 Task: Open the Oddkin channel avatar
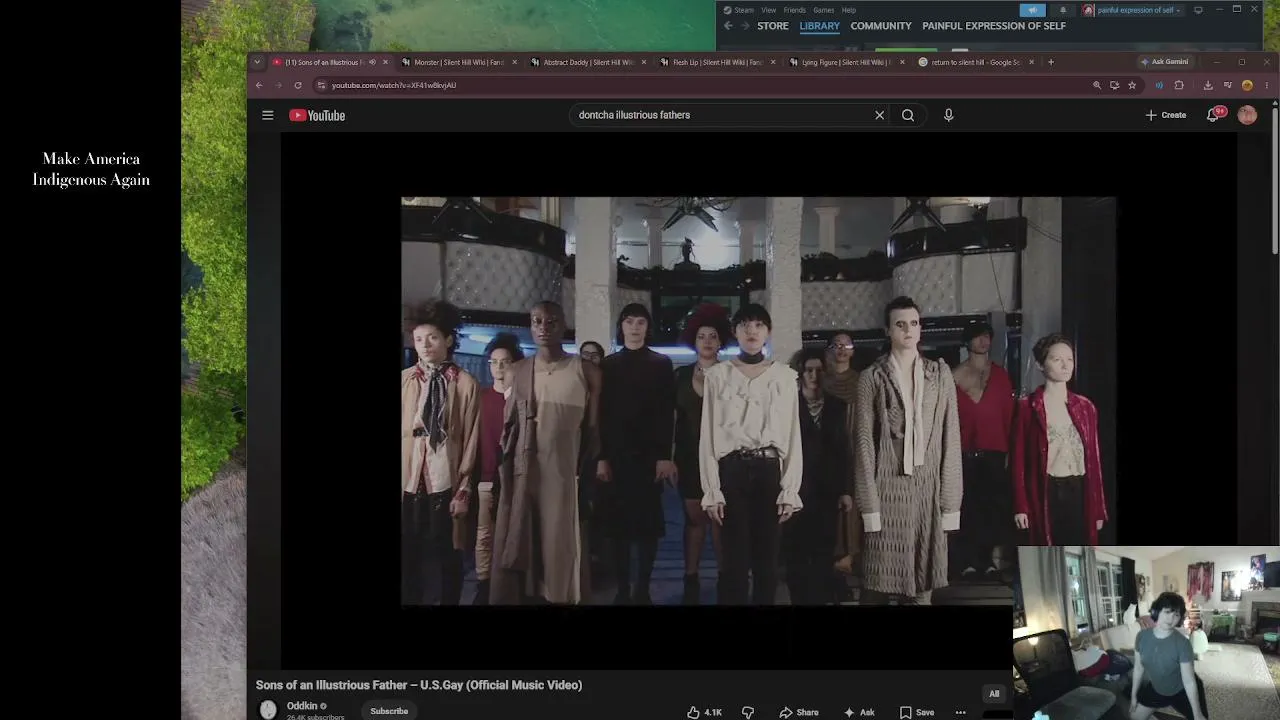(268, 710)
